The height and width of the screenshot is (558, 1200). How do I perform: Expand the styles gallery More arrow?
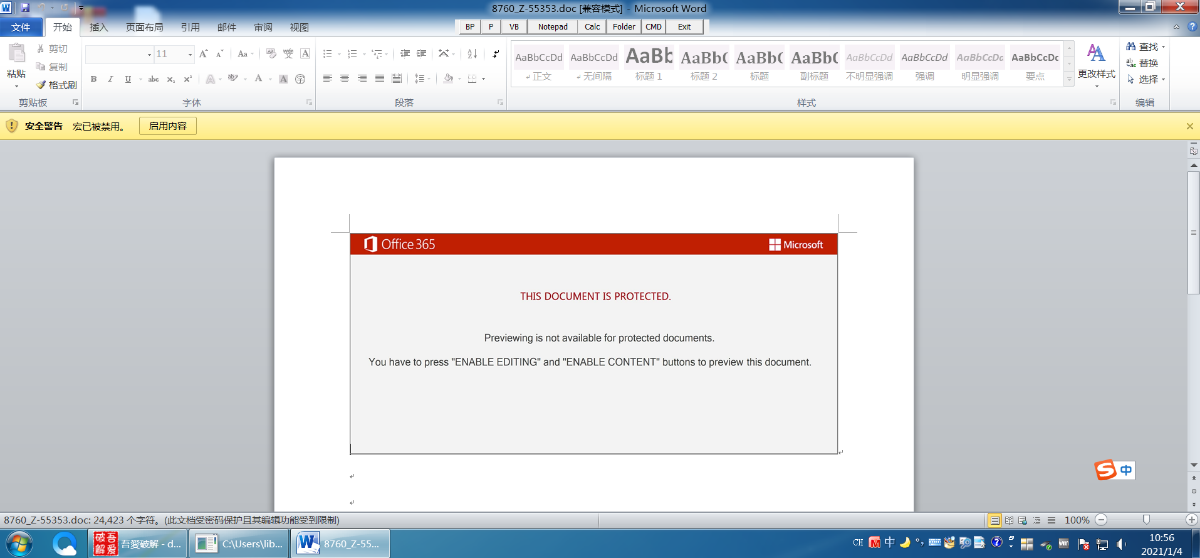1069,77
